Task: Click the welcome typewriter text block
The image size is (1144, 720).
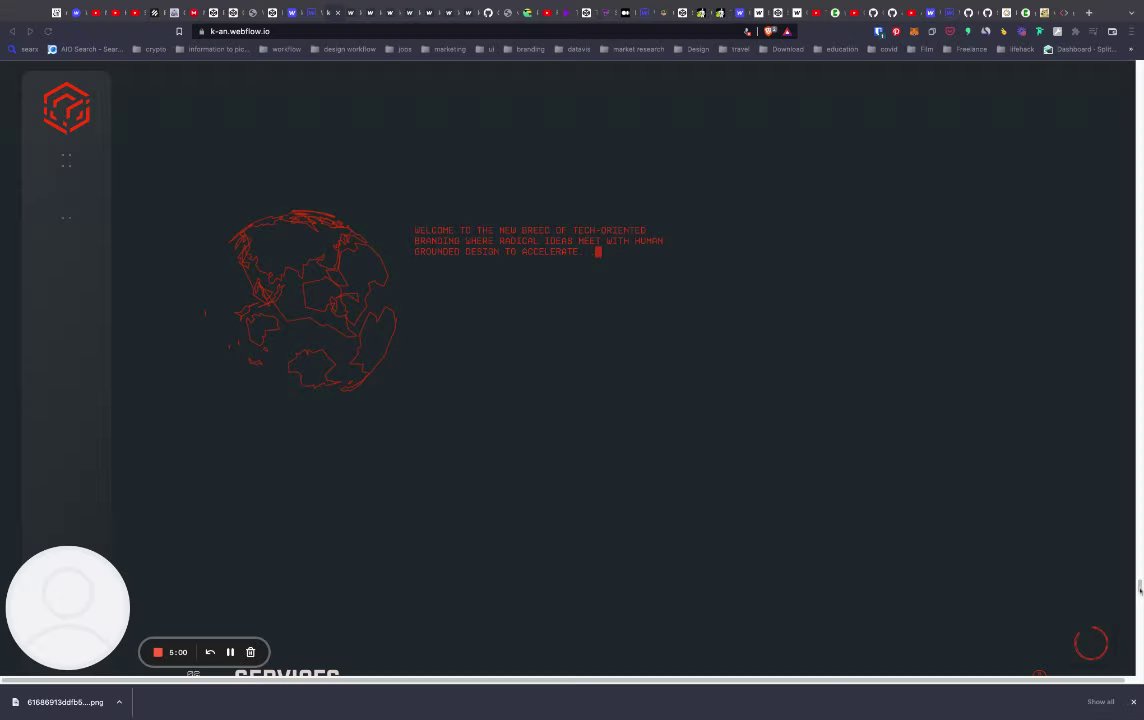Action: coord(538,241)
